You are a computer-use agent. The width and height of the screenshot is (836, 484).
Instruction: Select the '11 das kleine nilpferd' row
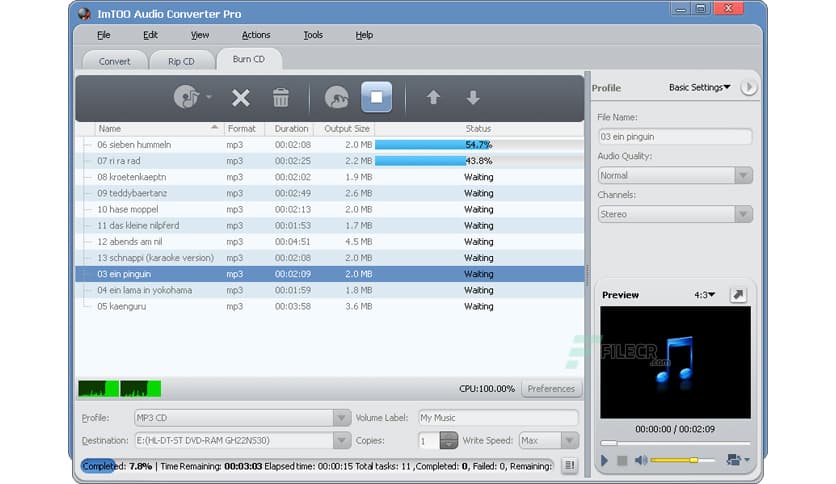pyautogui.click(x=329, y=225)
